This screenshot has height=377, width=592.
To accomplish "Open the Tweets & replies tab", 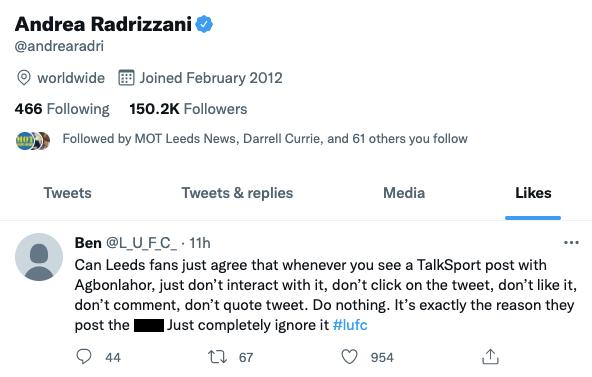I will [x=237, y=193].
